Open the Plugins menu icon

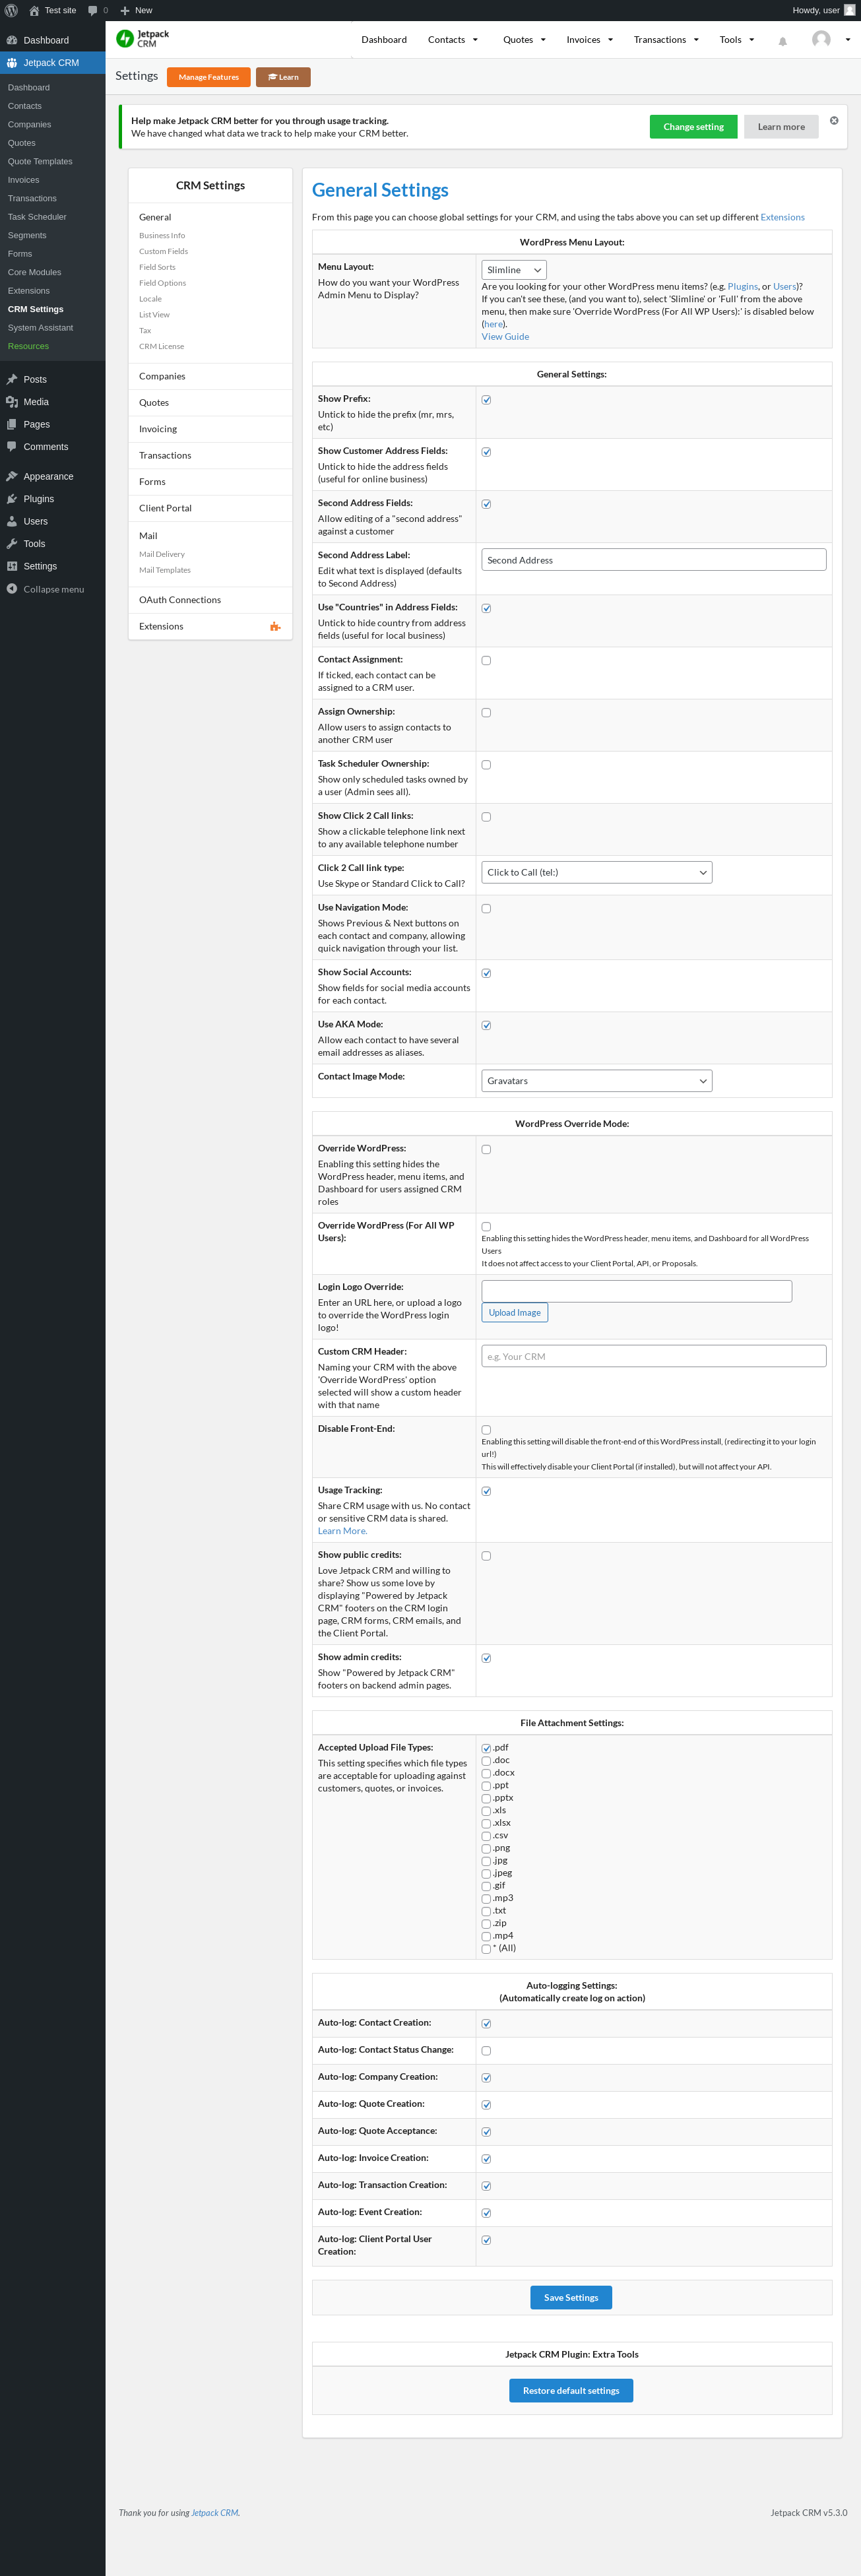point(12,499)
